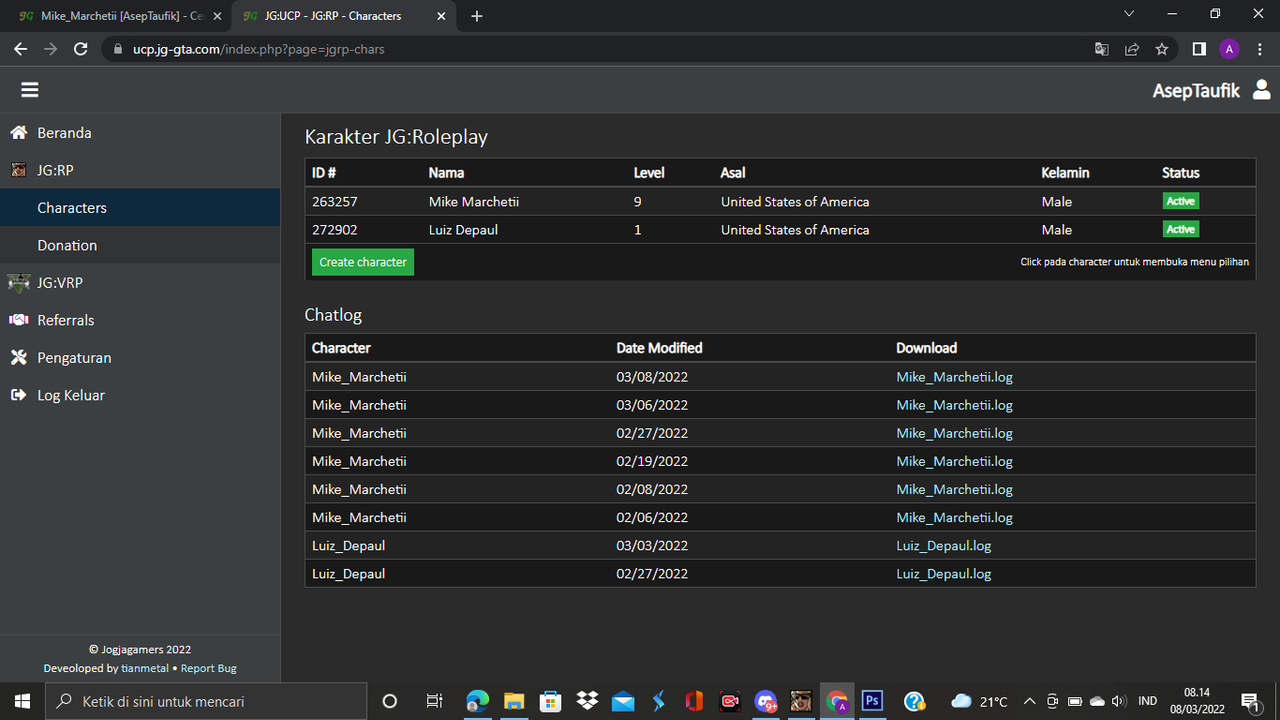Download Luiz_Depaul.log dated 03/03/2022
Screen dimensions: 1280x720
(944, 545)
